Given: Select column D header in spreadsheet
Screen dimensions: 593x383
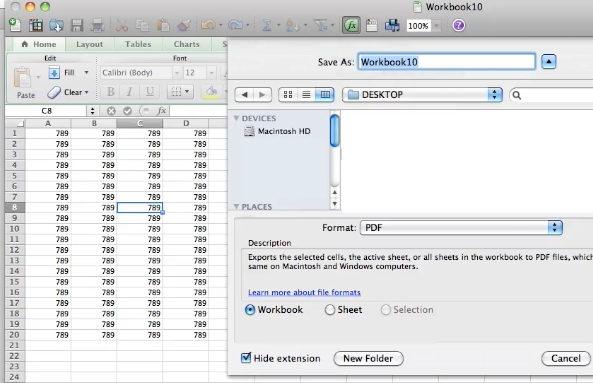Looking at the screenshot, I should click(x=186, y=123).
